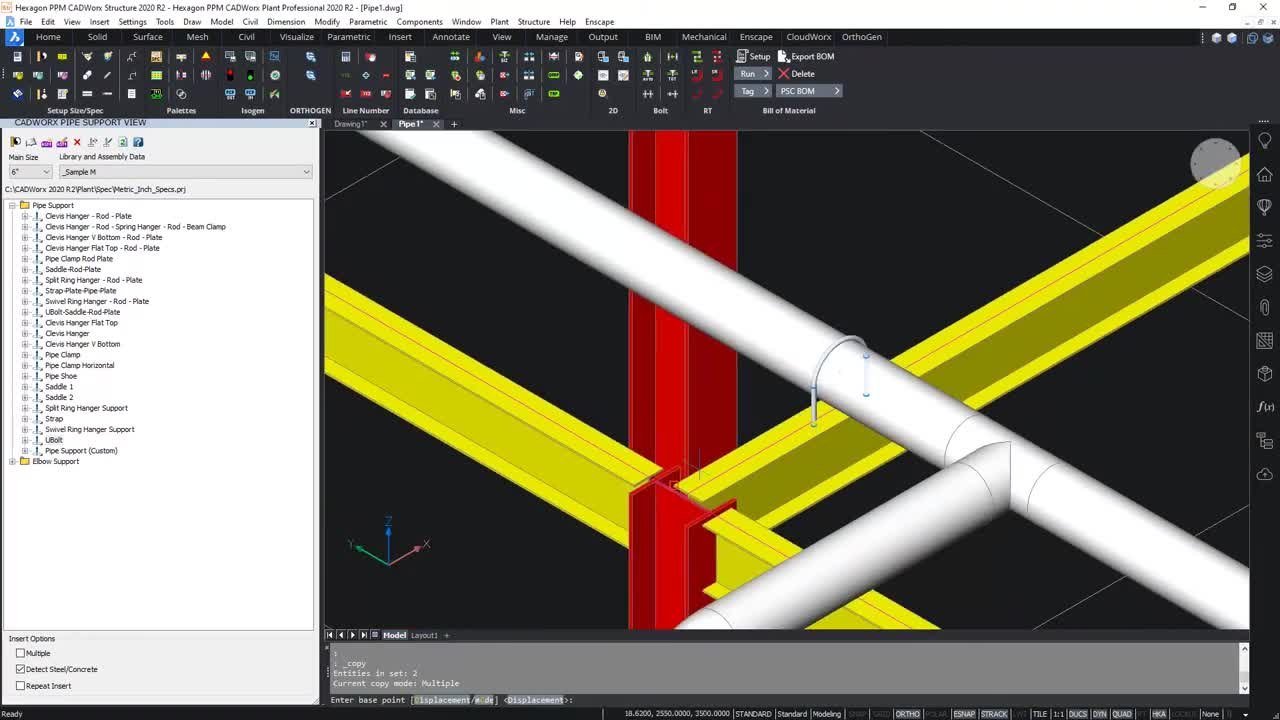Open the _Sample M library dropdown
The width and height of the screenshot is (1280, 720).
185,172
